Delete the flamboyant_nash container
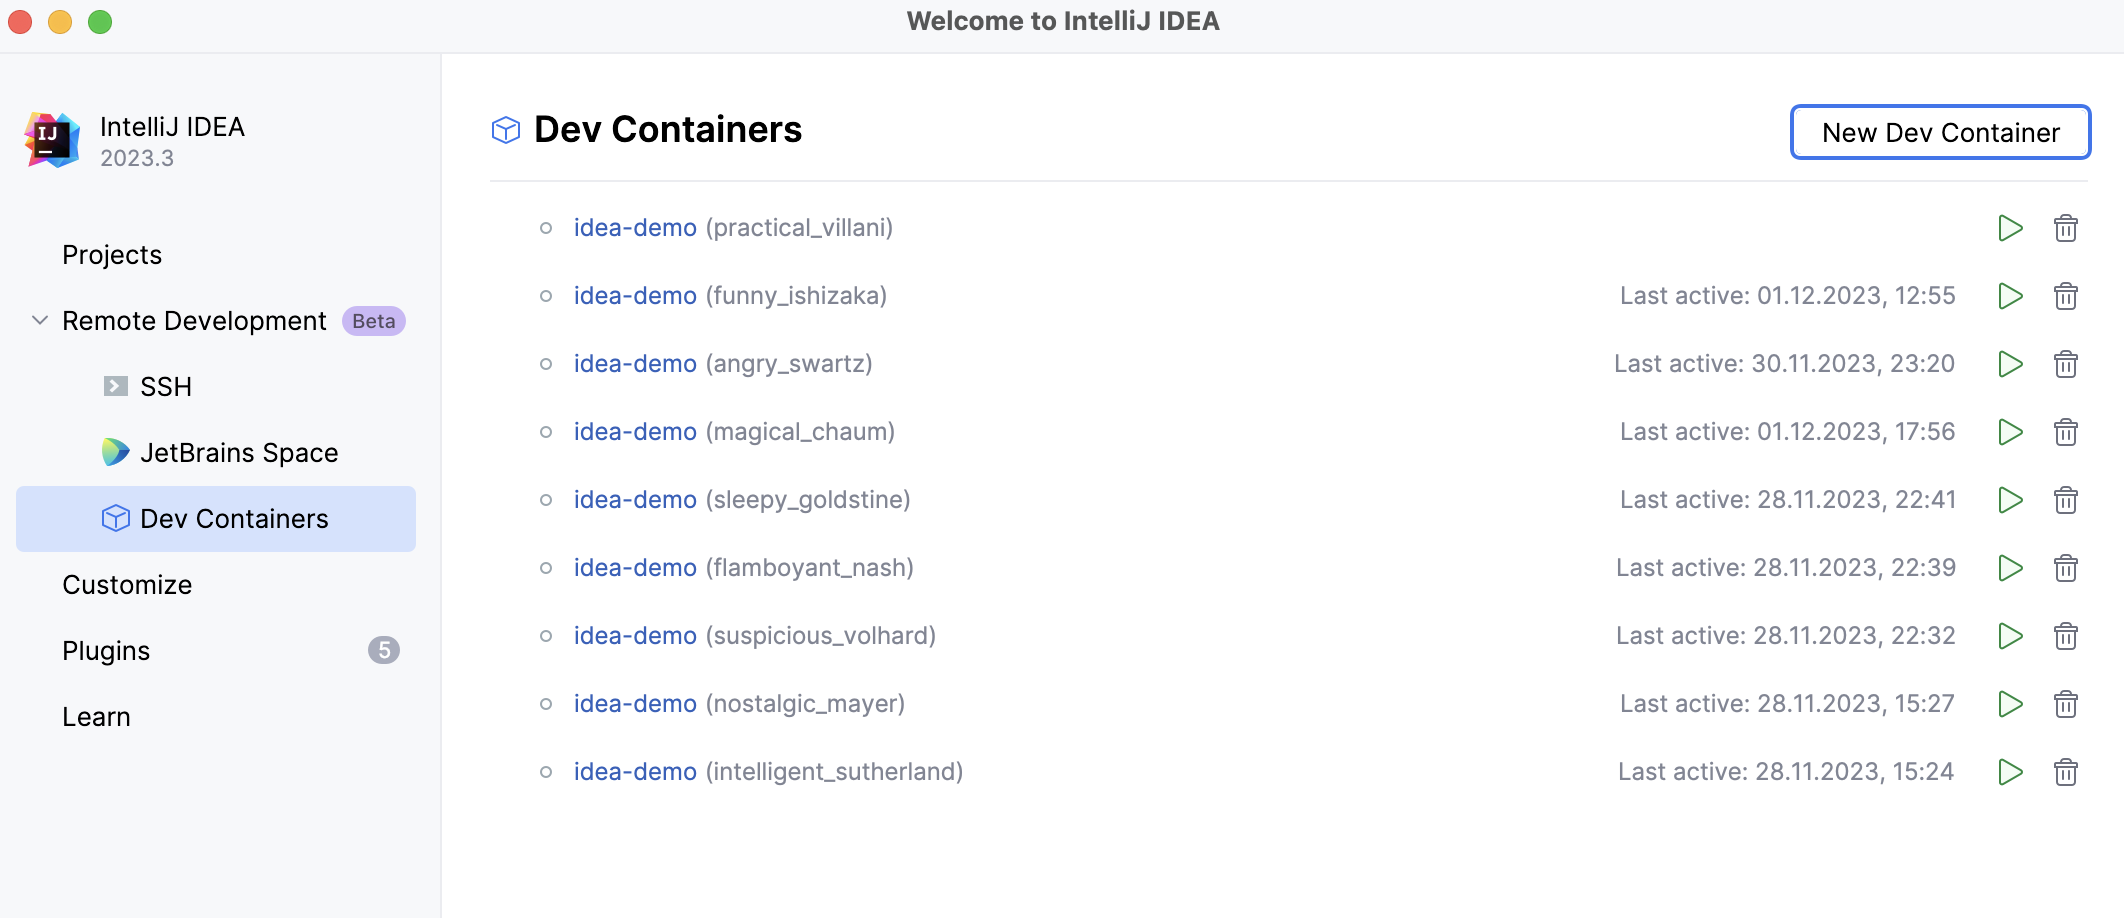The width and height of the screenshot is (2124, 918). pos(2066,568)
